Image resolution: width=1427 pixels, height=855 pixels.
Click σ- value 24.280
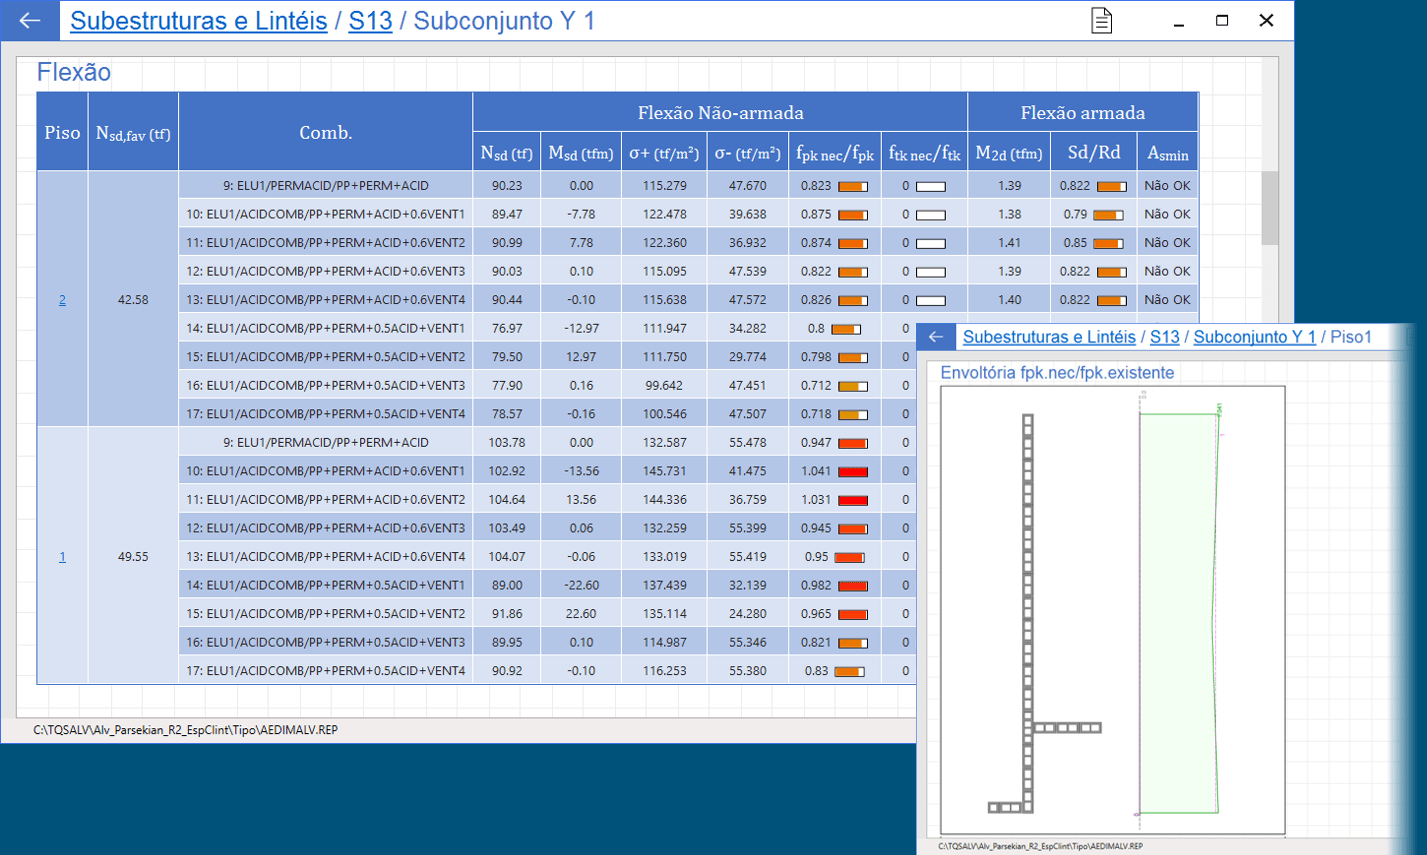click(748, 613)
